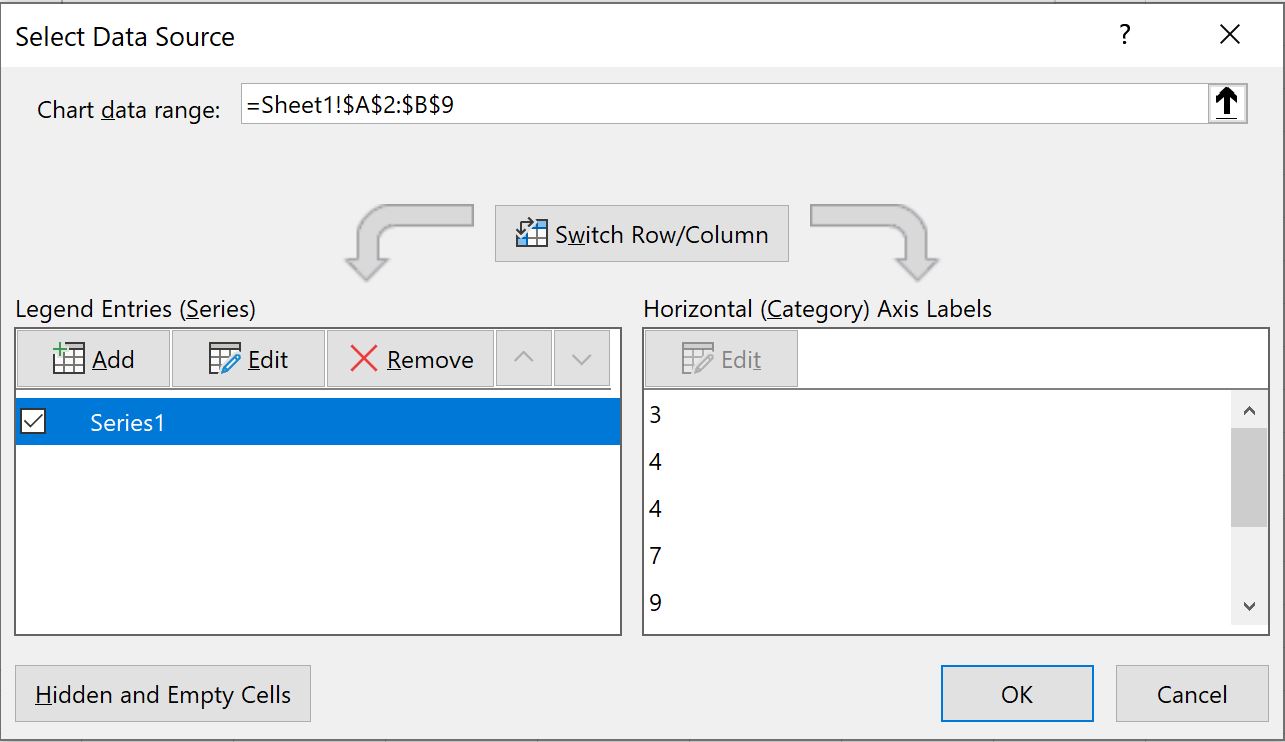Click the axis labels scrollbar thumb

click(x=1248, y=477)
